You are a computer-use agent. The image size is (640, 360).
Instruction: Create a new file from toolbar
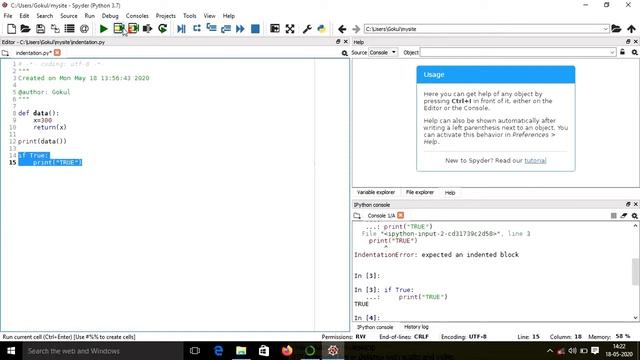click(x=11, y=29)
